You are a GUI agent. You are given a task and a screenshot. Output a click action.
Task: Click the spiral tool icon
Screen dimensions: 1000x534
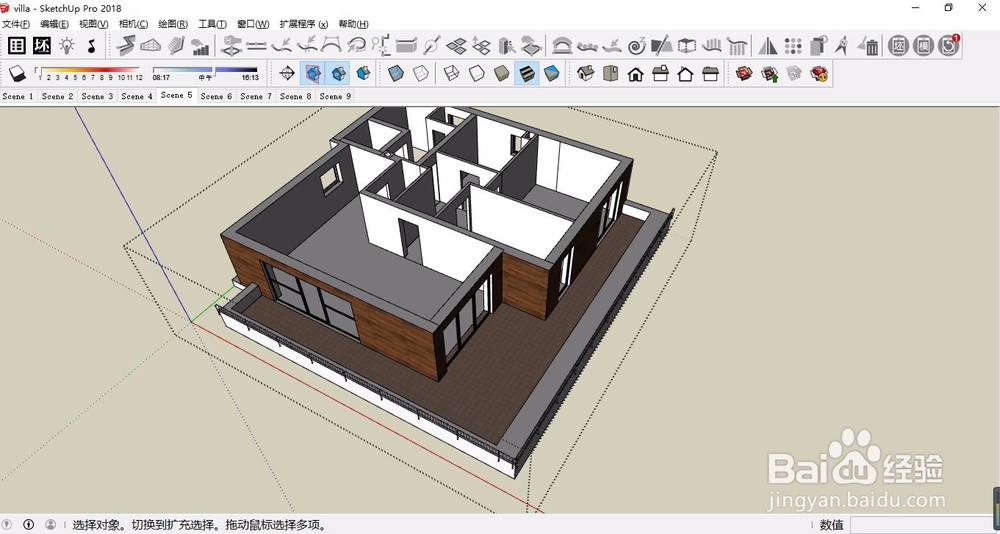636,45
